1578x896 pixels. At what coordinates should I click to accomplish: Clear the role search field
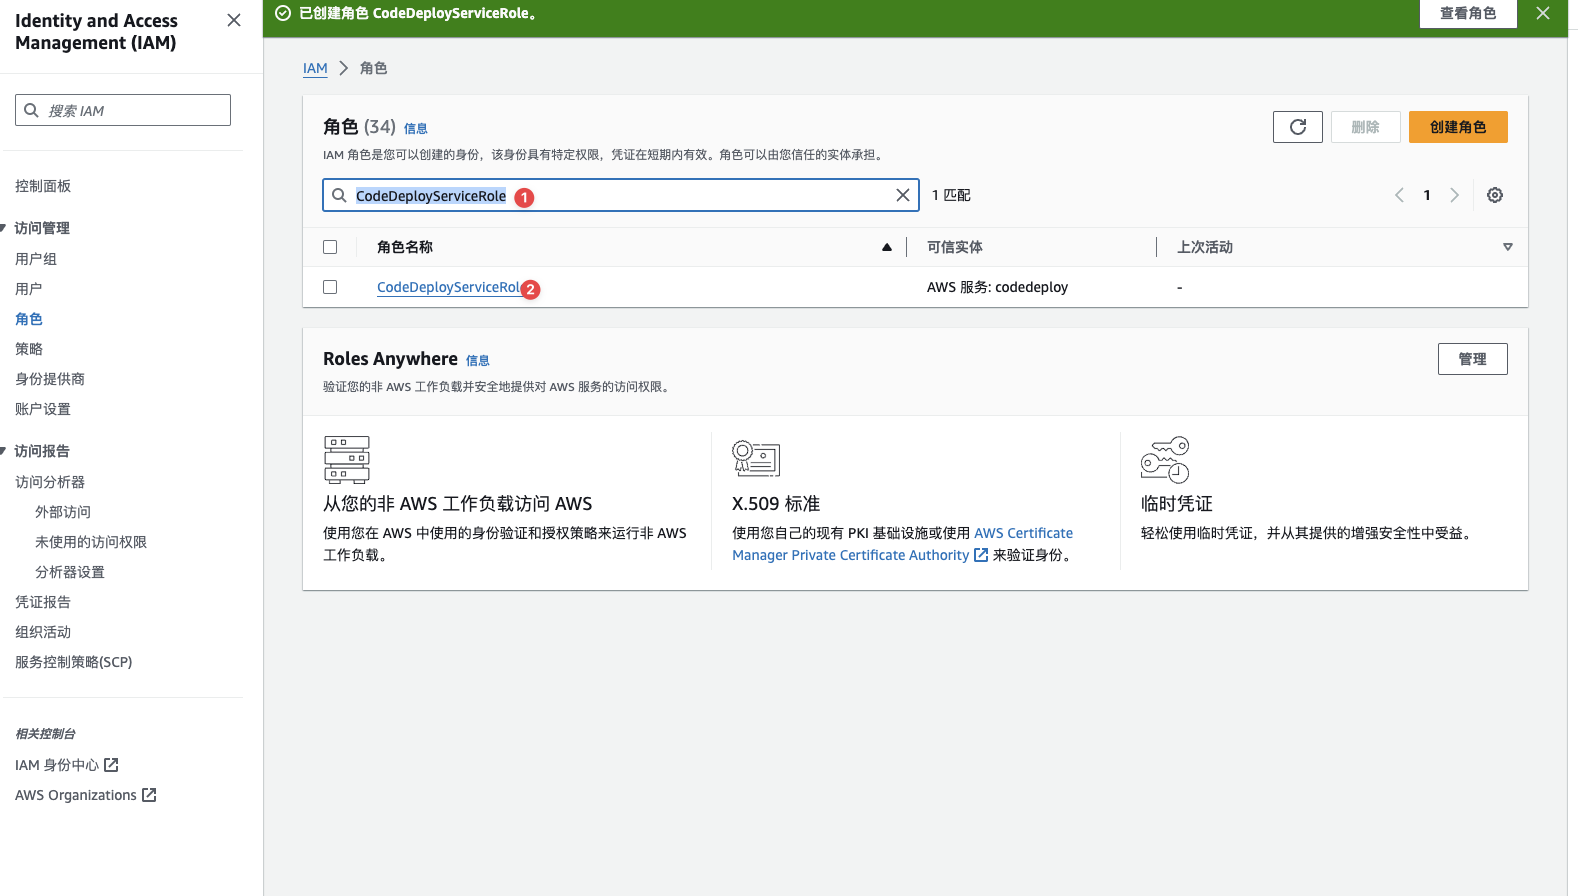pyautogui.click(x=903, y=195)
